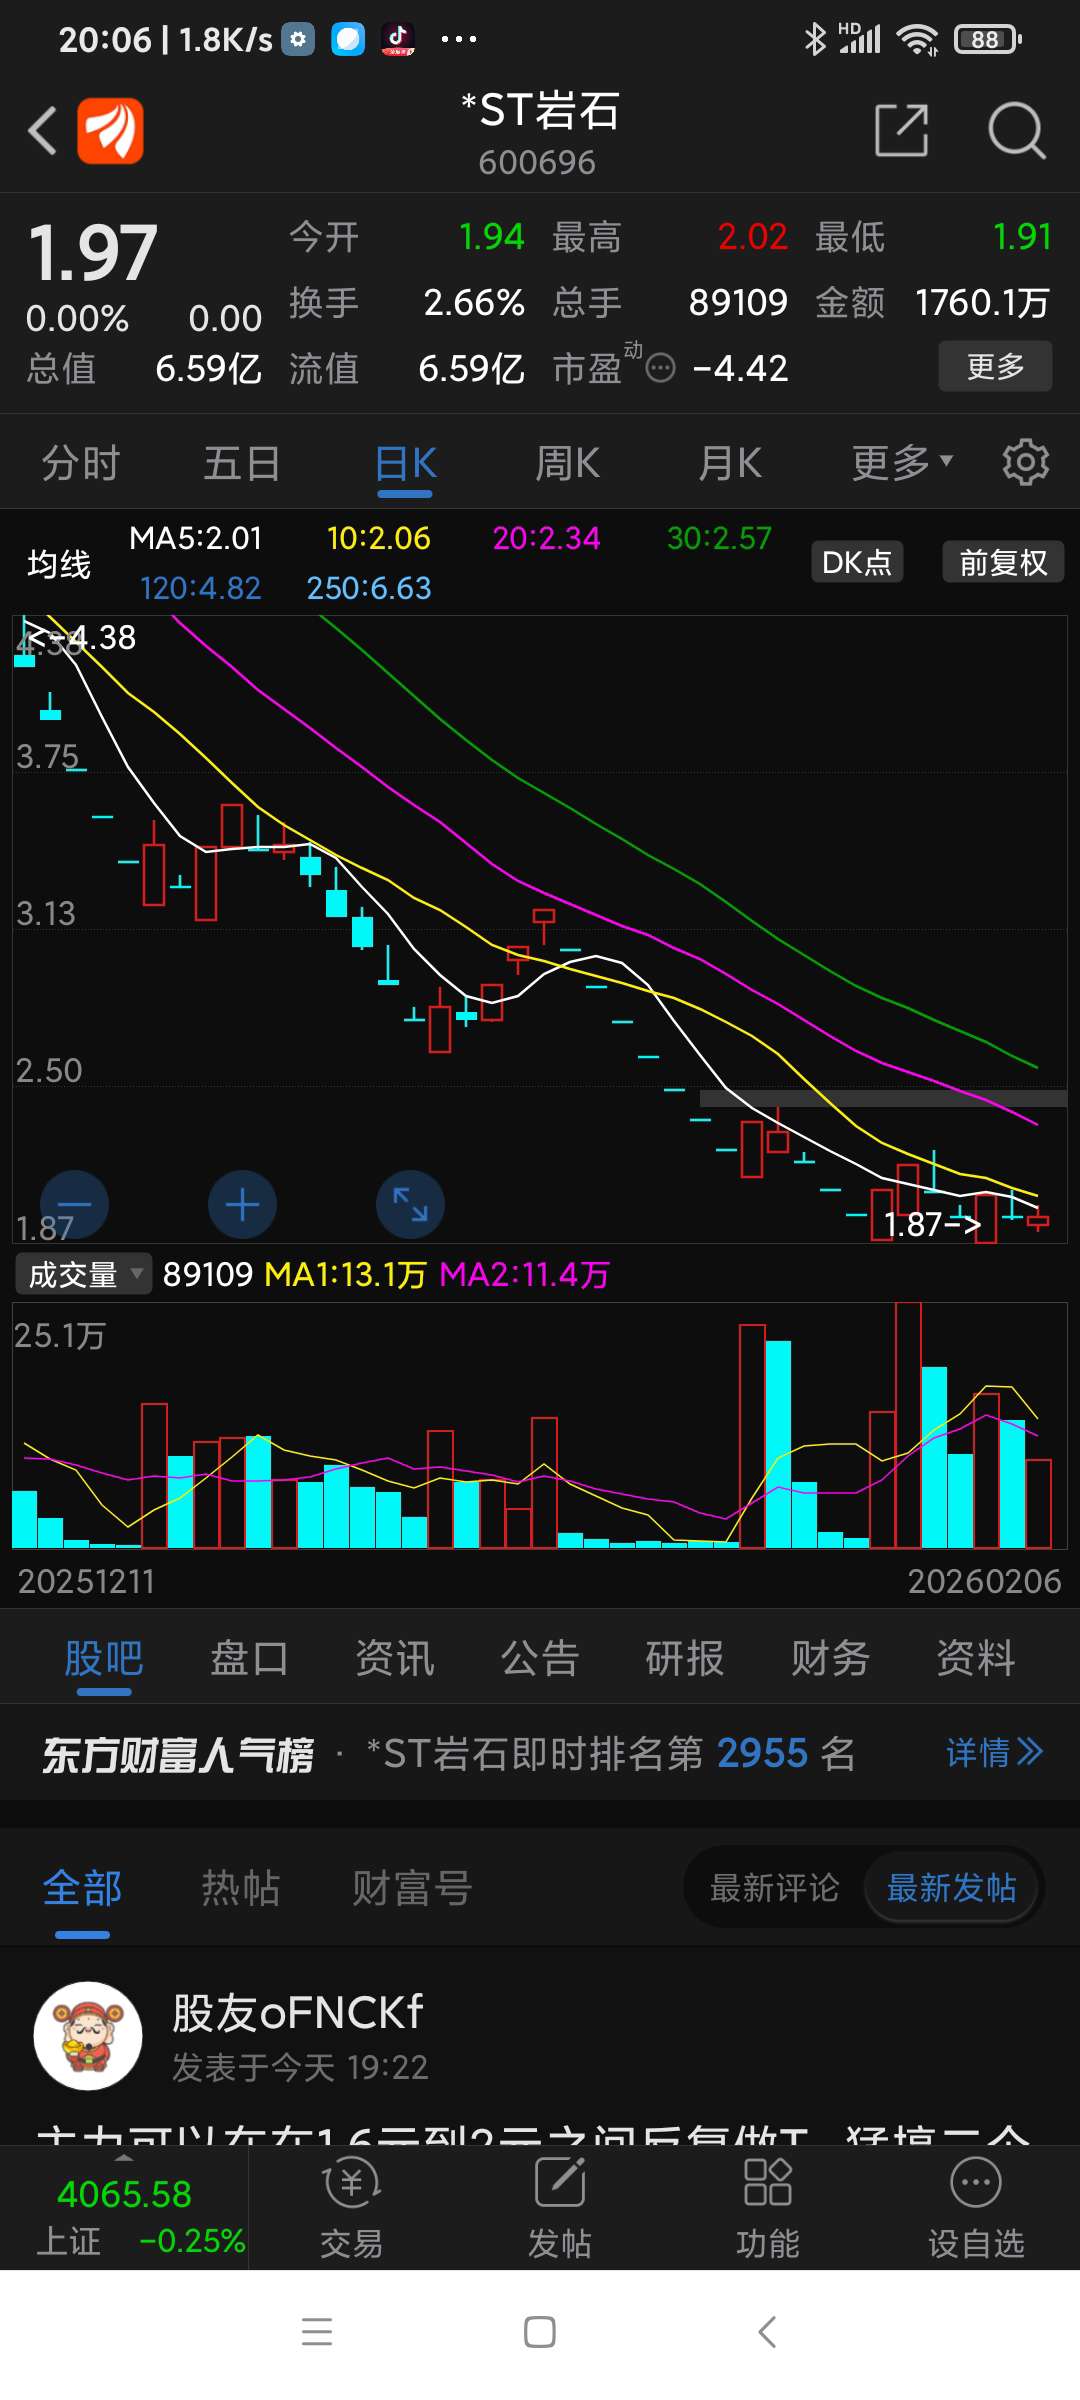Toggle the DK点 indicator
This screenshot has width=1080, height=2400.
click(857, 562)
